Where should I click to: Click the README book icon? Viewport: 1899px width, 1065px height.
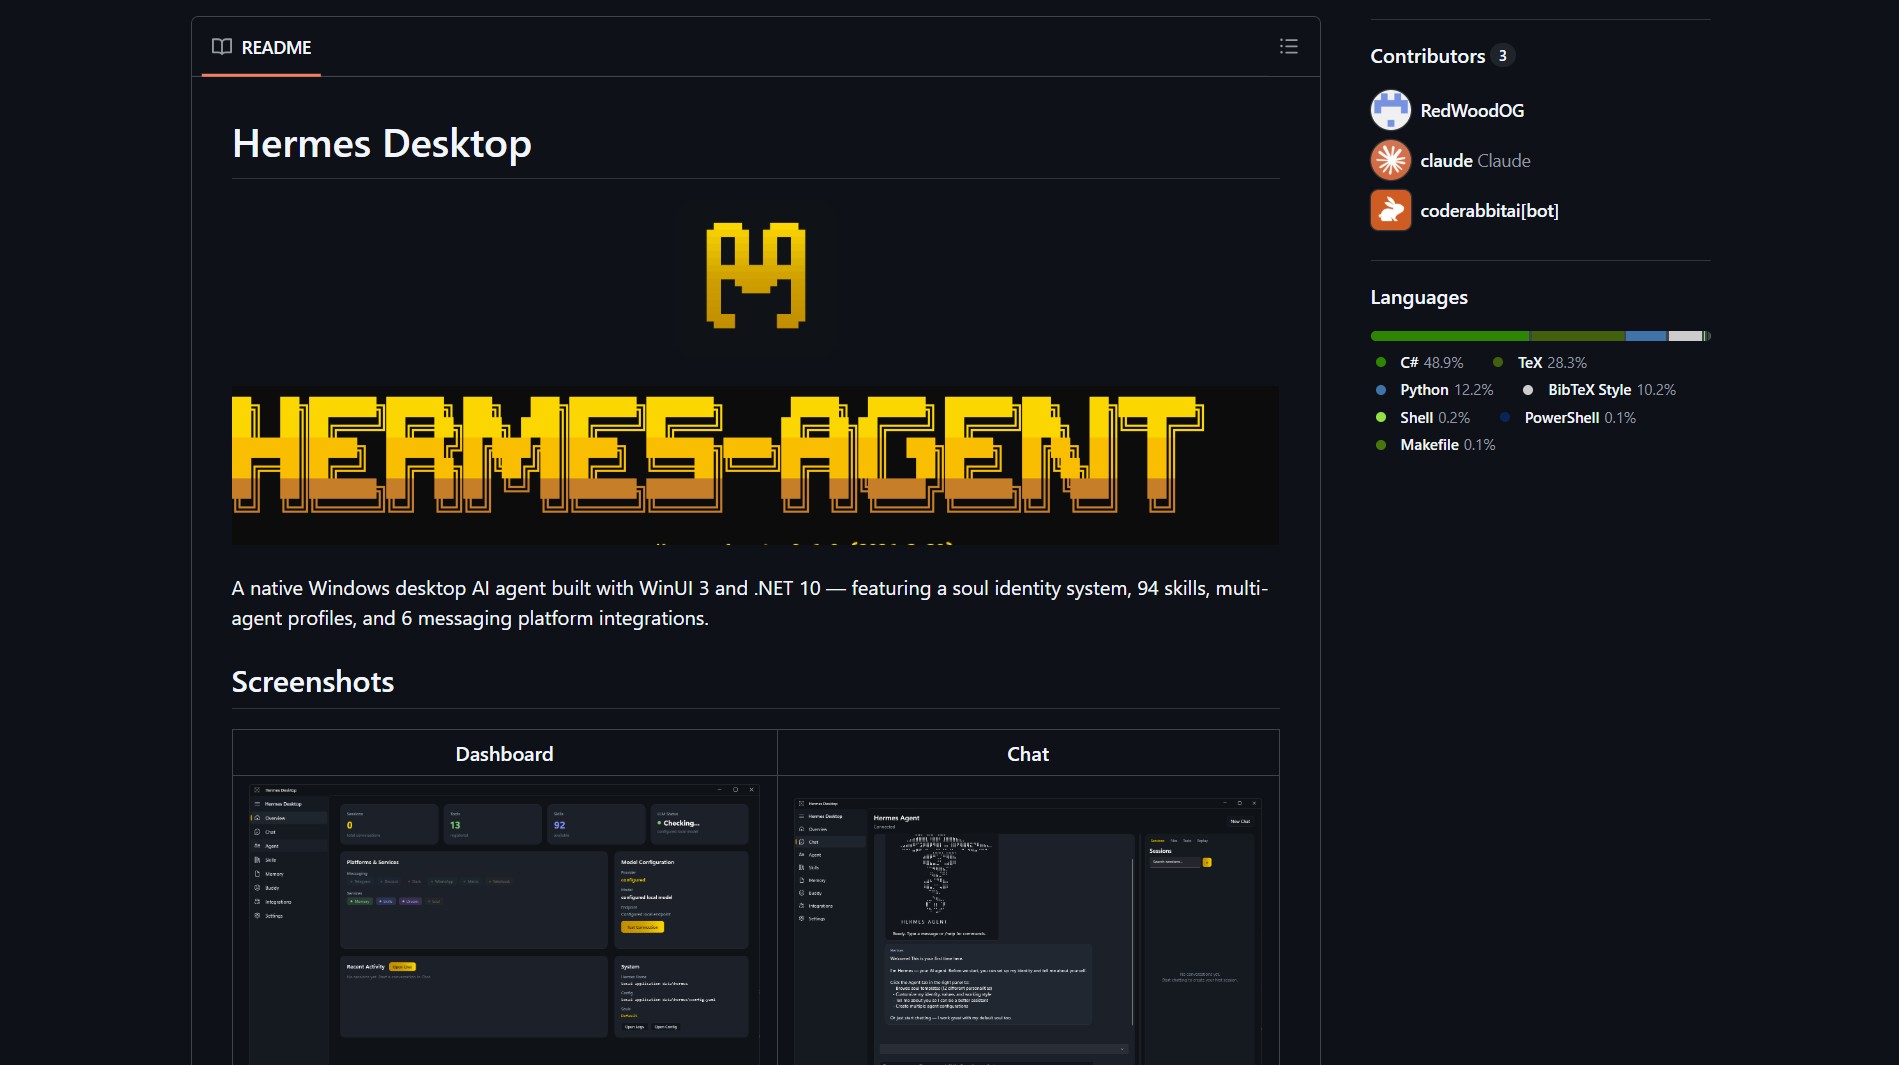222,47
